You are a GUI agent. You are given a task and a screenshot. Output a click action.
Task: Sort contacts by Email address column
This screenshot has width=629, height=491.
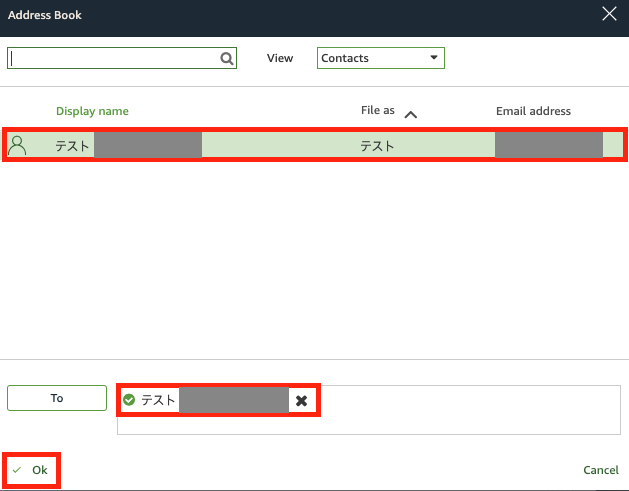point(533,111)
